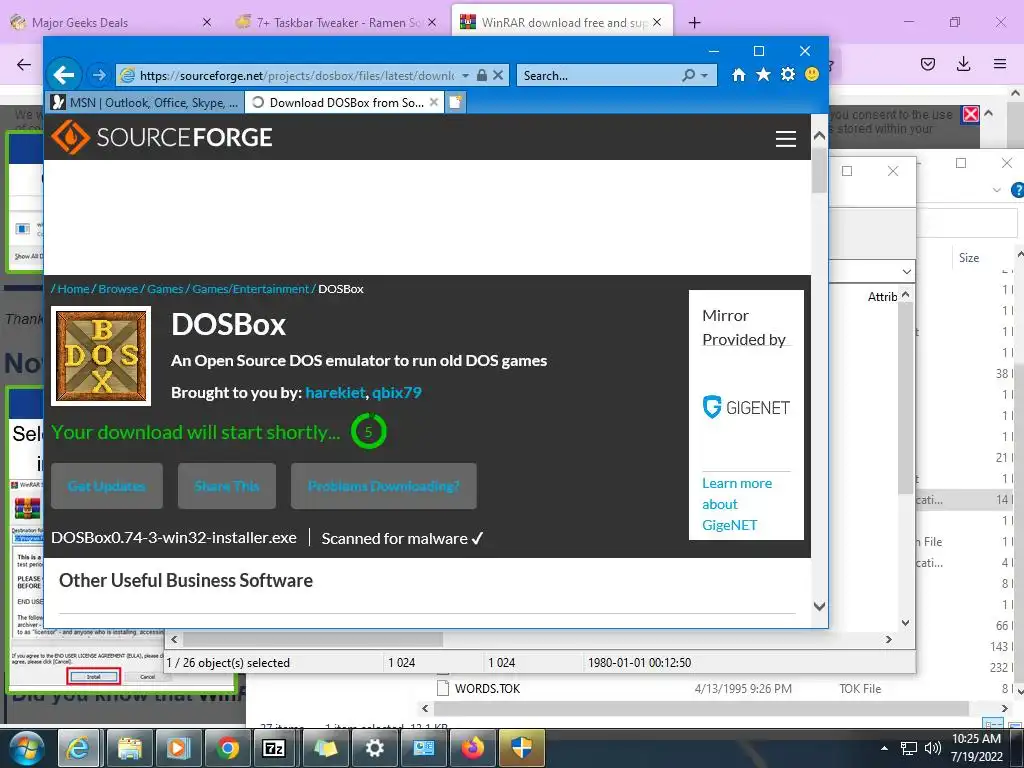The image size is (1024, 768).
Task: Click the smiley feedback icon
Action: coord(812,74)
